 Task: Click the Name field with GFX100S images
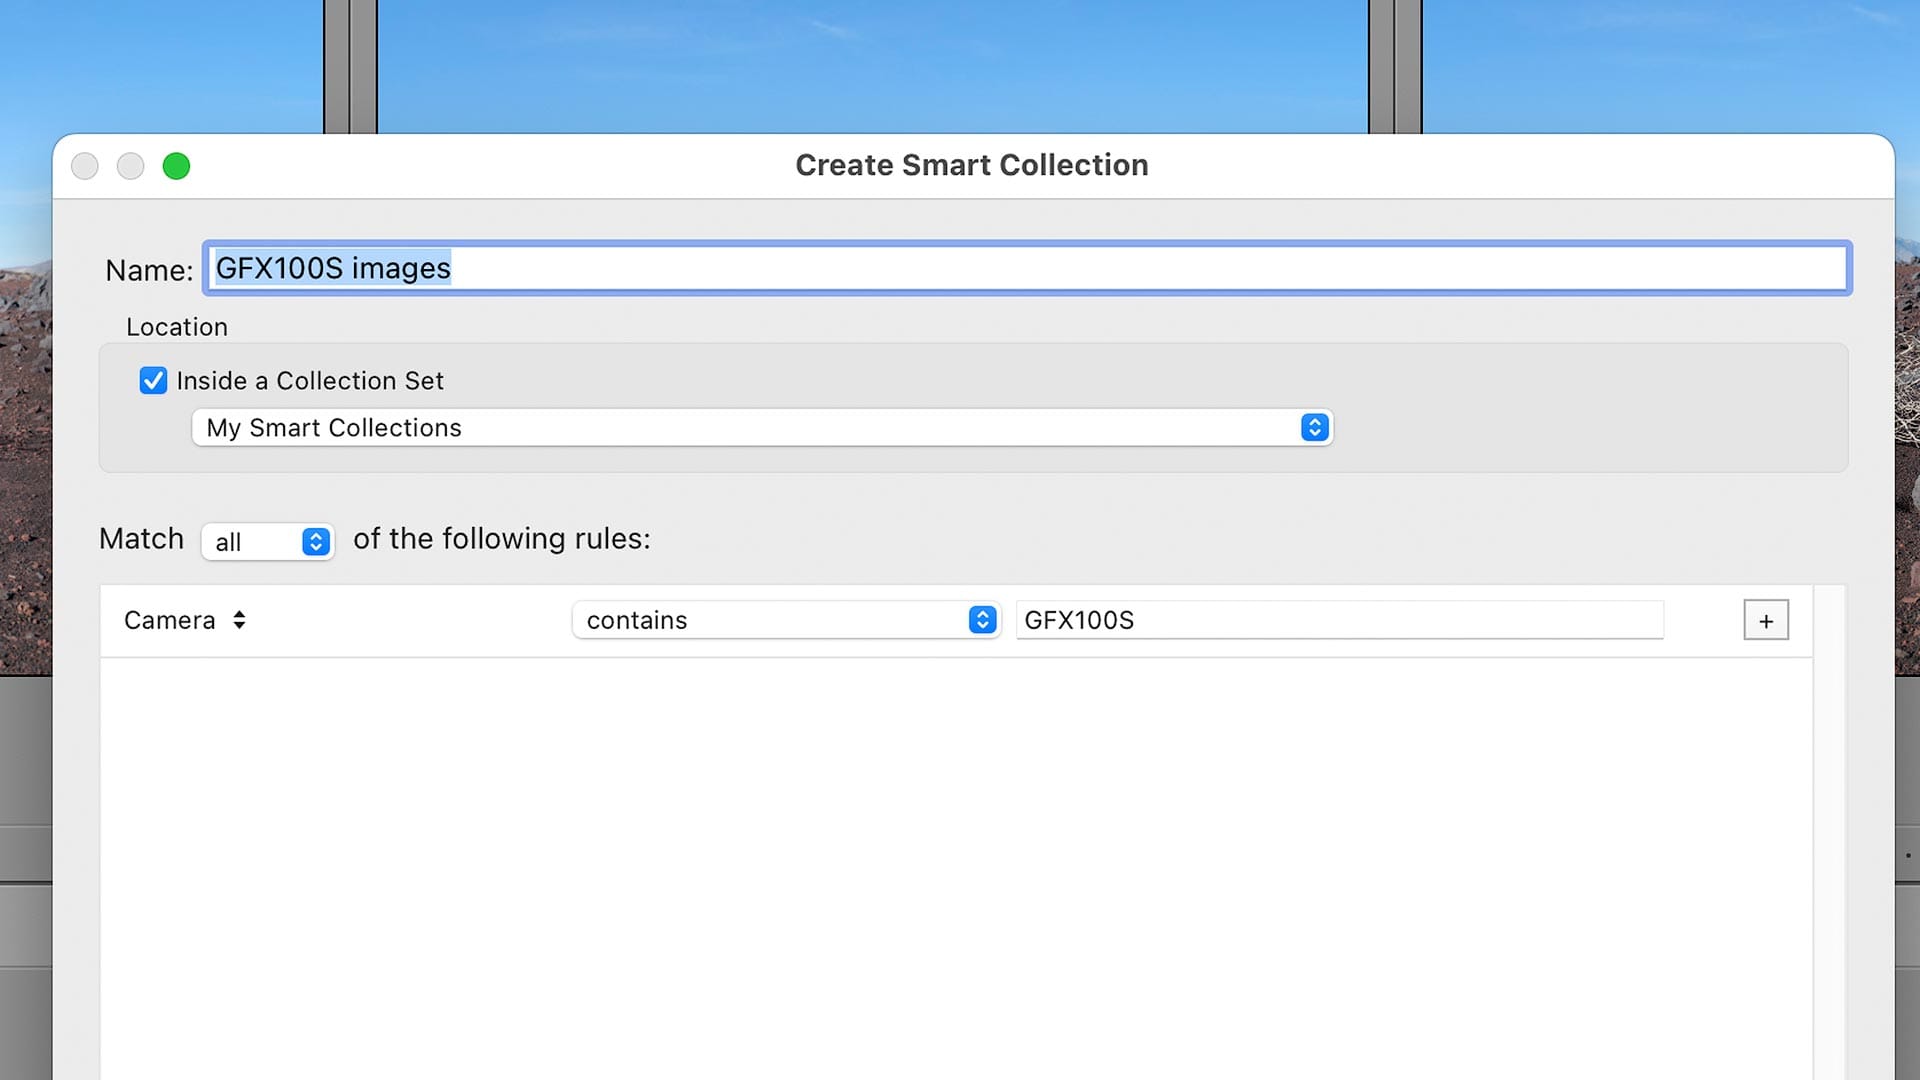pyautogui.click(x=1026, y=268)
